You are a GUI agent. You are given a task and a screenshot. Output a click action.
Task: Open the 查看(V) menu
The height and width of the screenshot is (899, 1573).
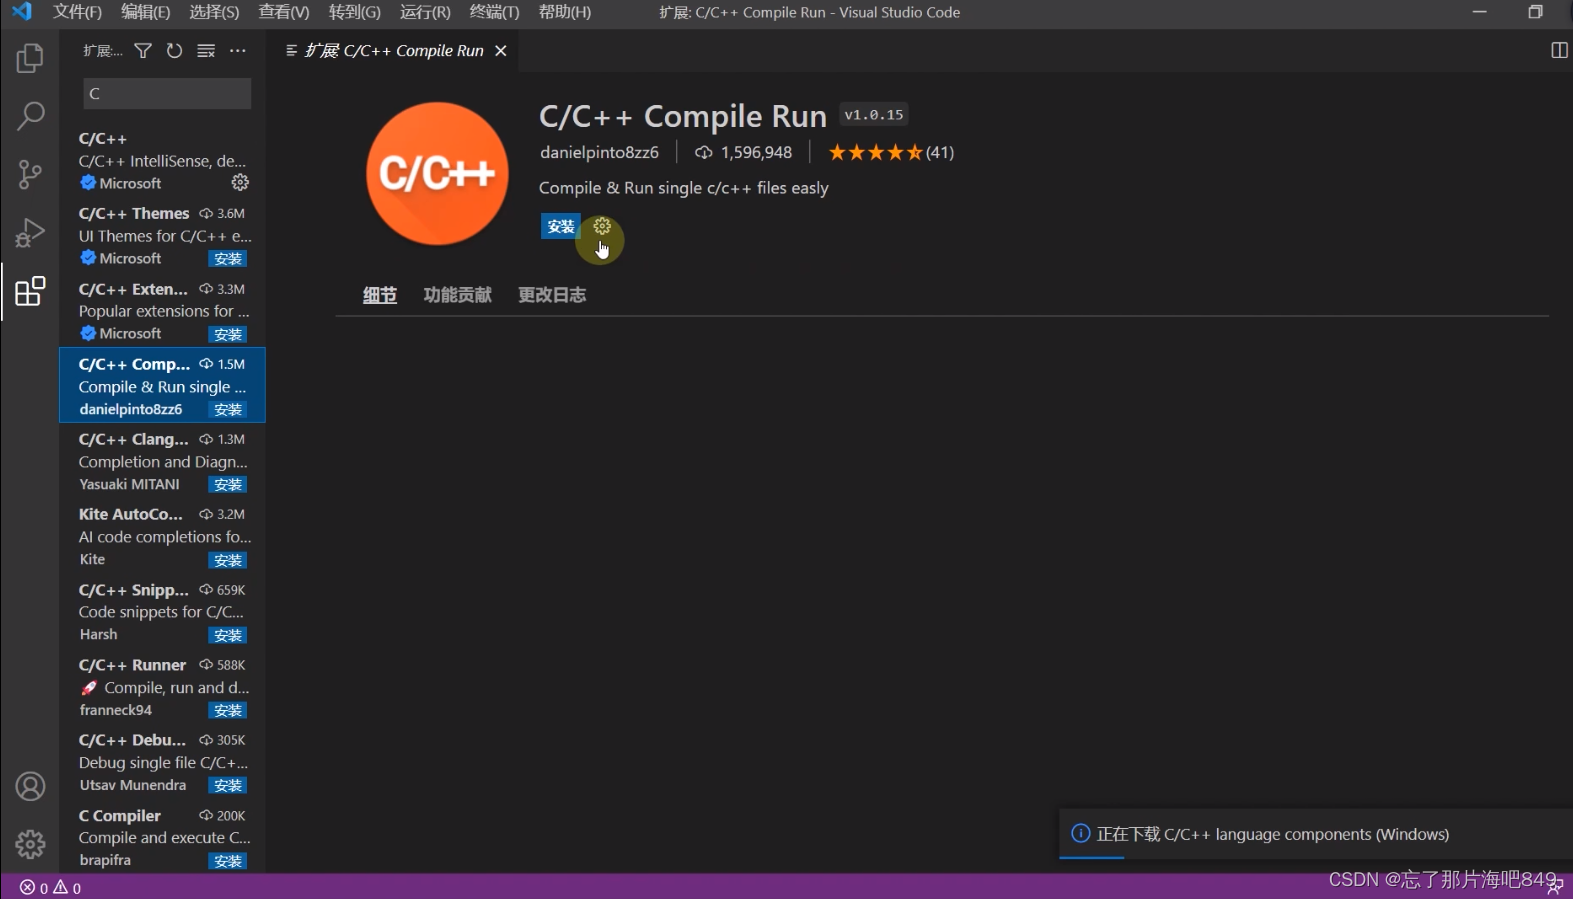tap(283, 12)
